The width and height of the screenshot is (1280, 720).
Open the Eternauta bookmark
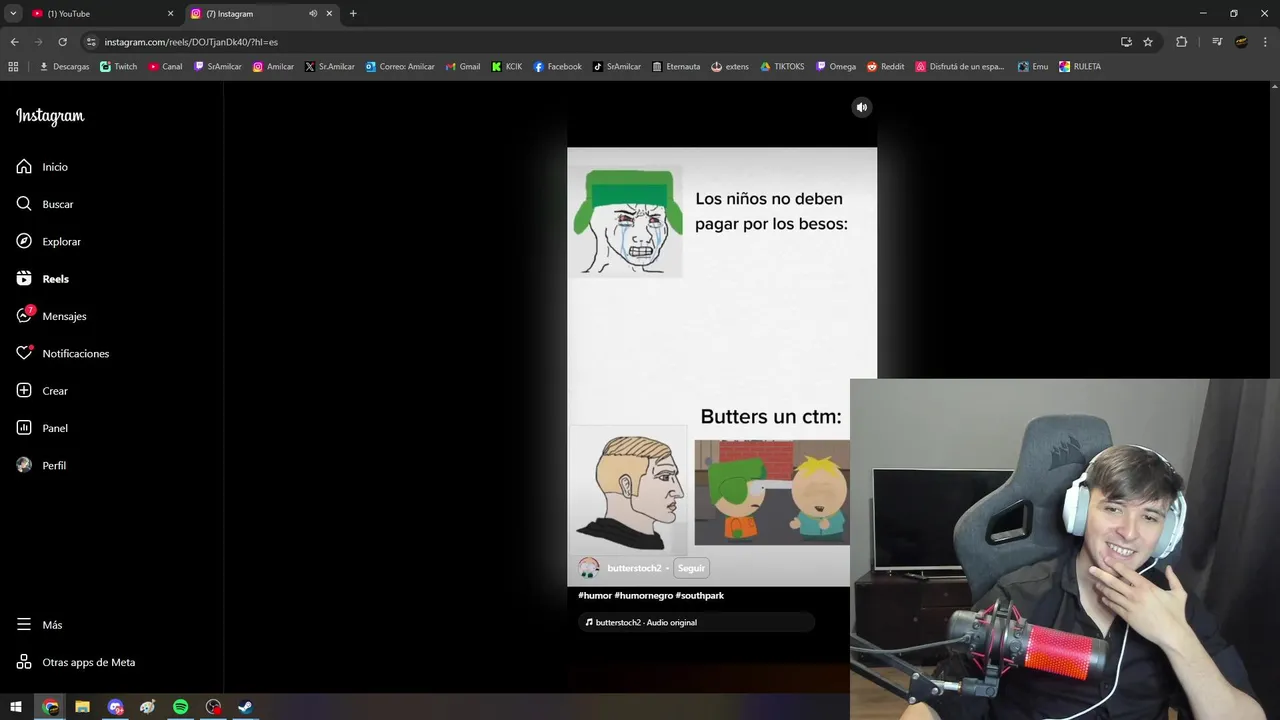(676, 67)
